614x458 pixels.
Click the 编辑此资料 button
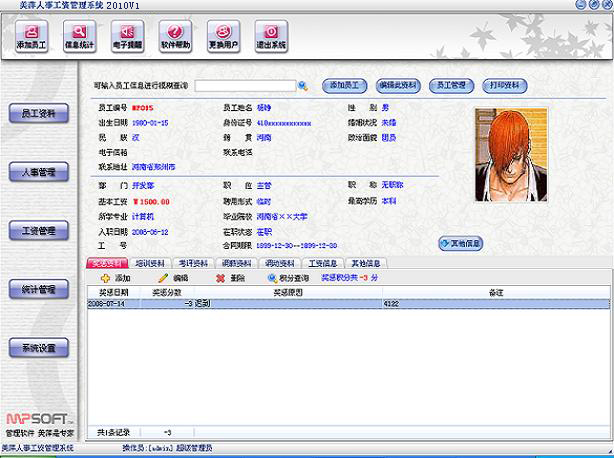tap(398, 86)
